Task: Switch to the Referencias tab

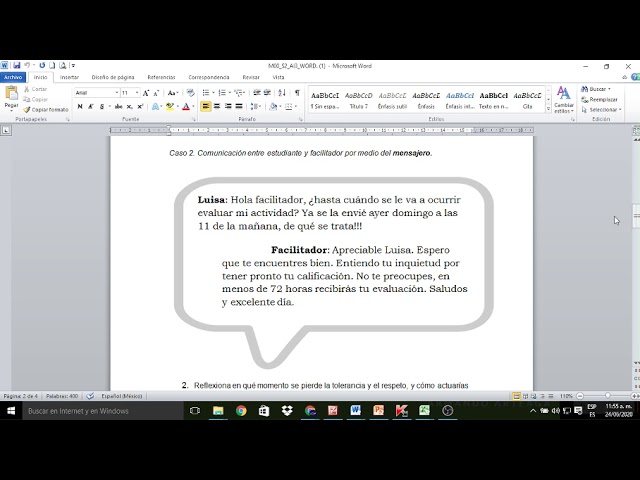Action: (161, 77)
